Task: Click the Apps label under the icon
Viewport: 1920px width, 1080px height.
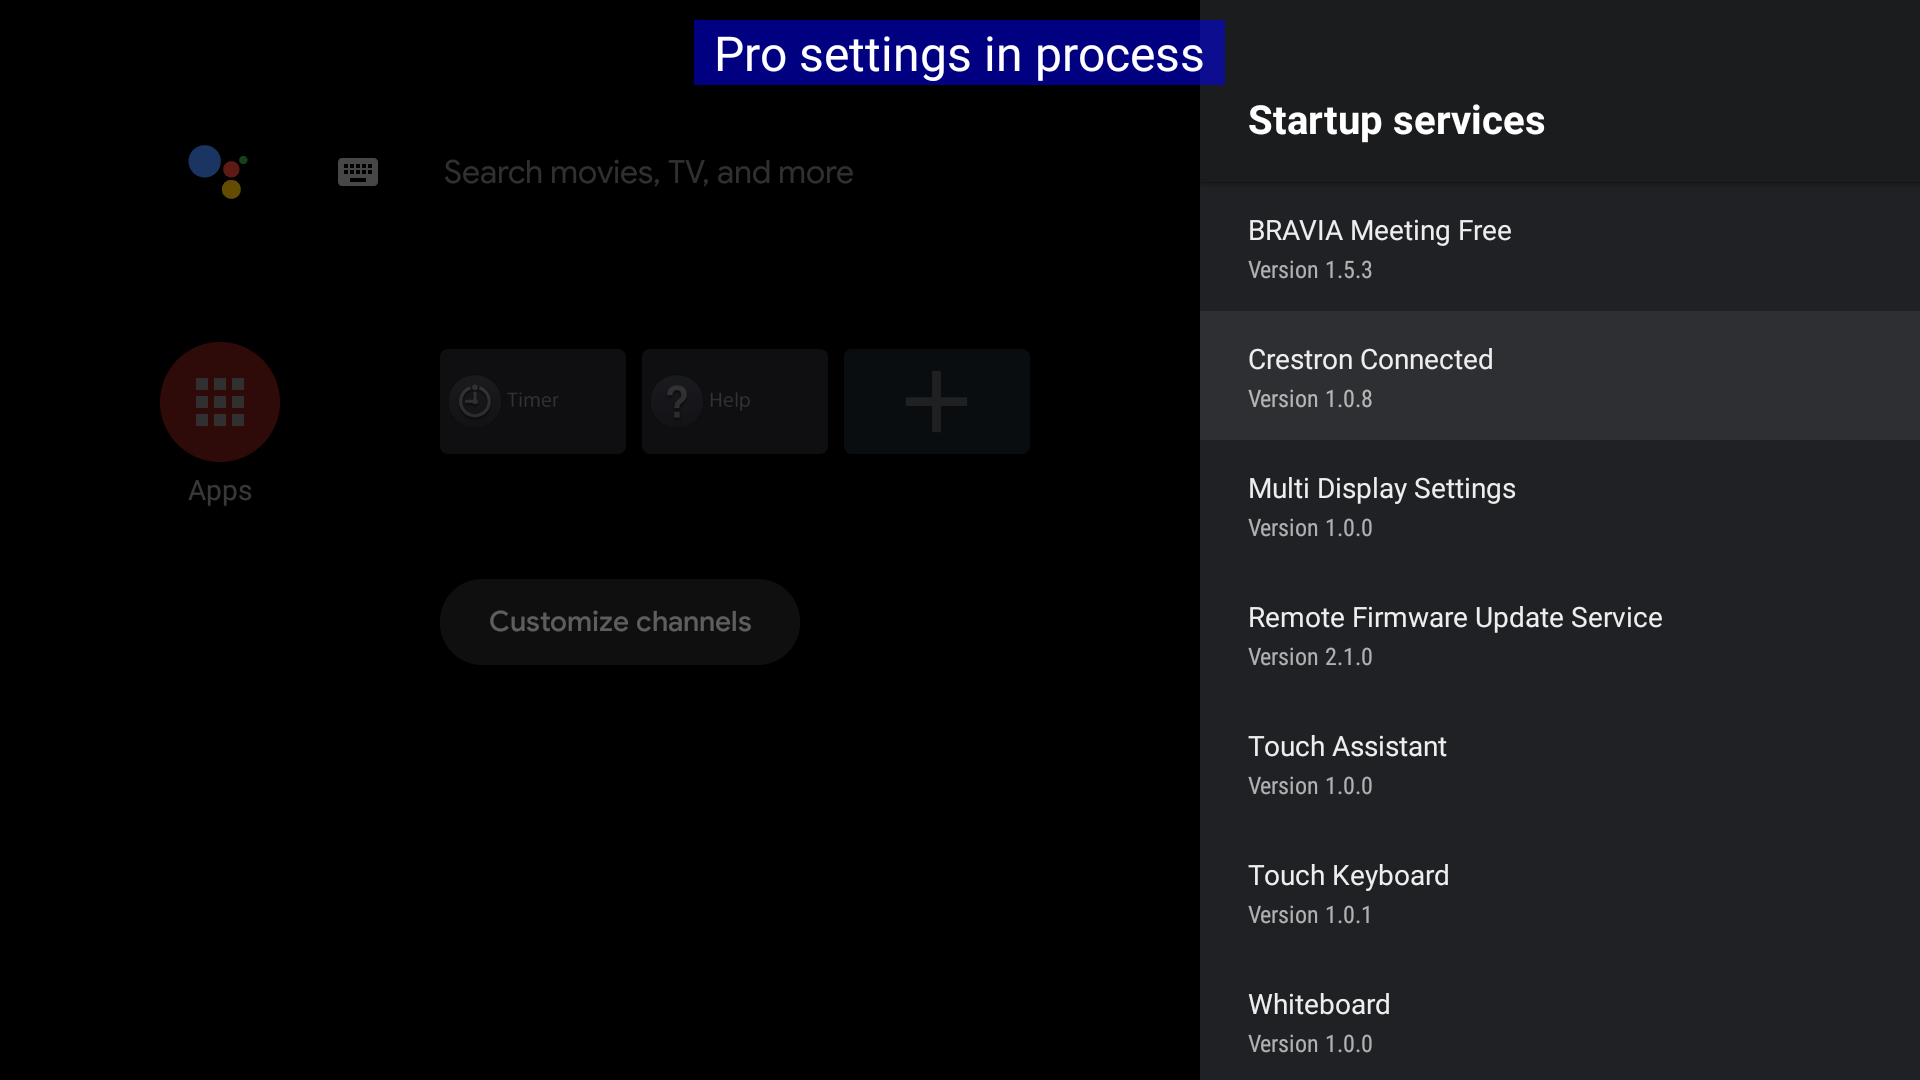Action: pos(220,491)
